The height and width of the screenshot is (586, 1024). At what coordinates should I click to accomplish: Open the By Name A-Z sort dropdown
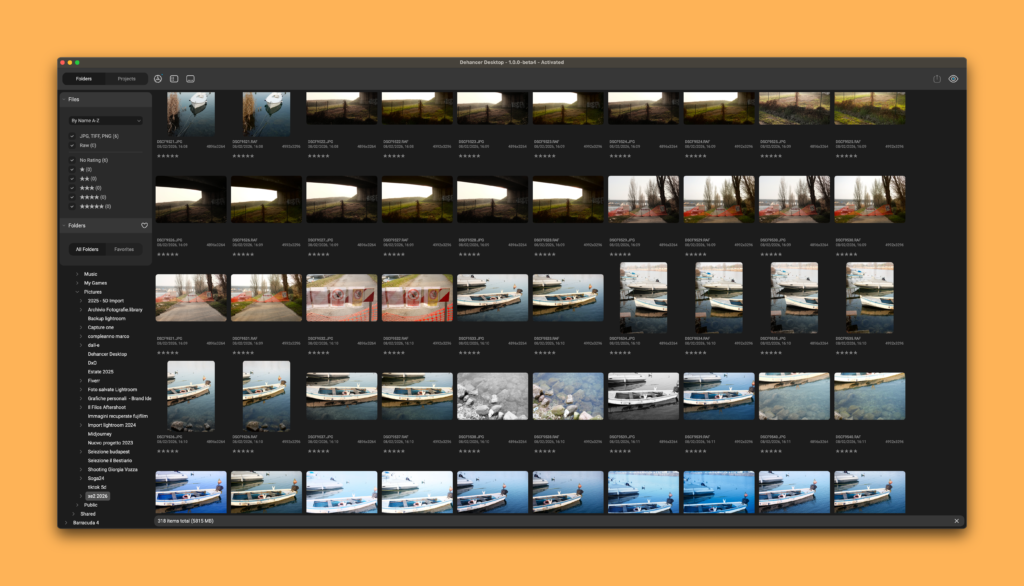tap(105, 120)
